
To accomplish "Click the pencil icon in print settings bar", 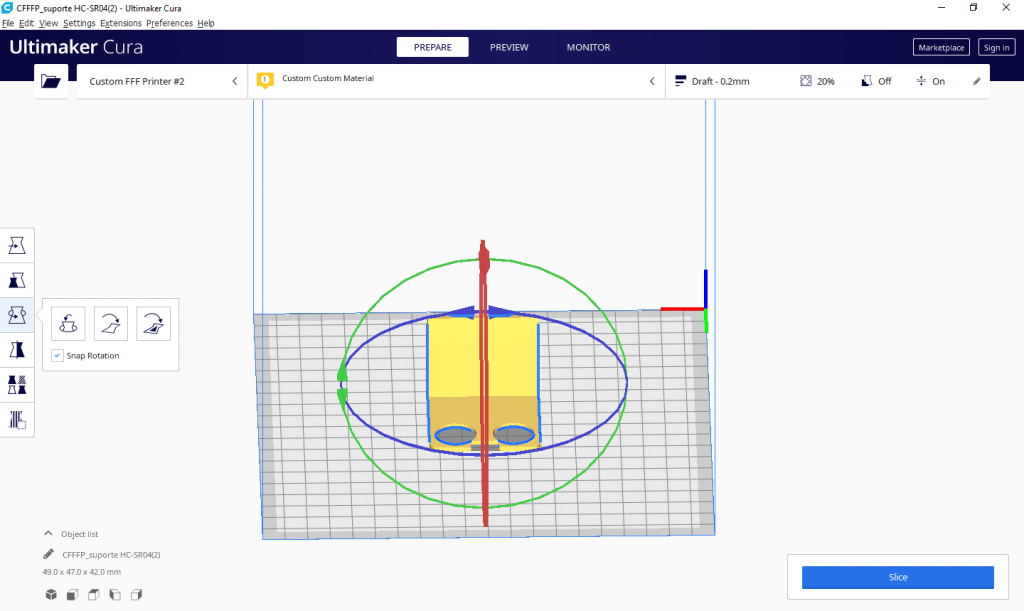I will click(976, 81).
